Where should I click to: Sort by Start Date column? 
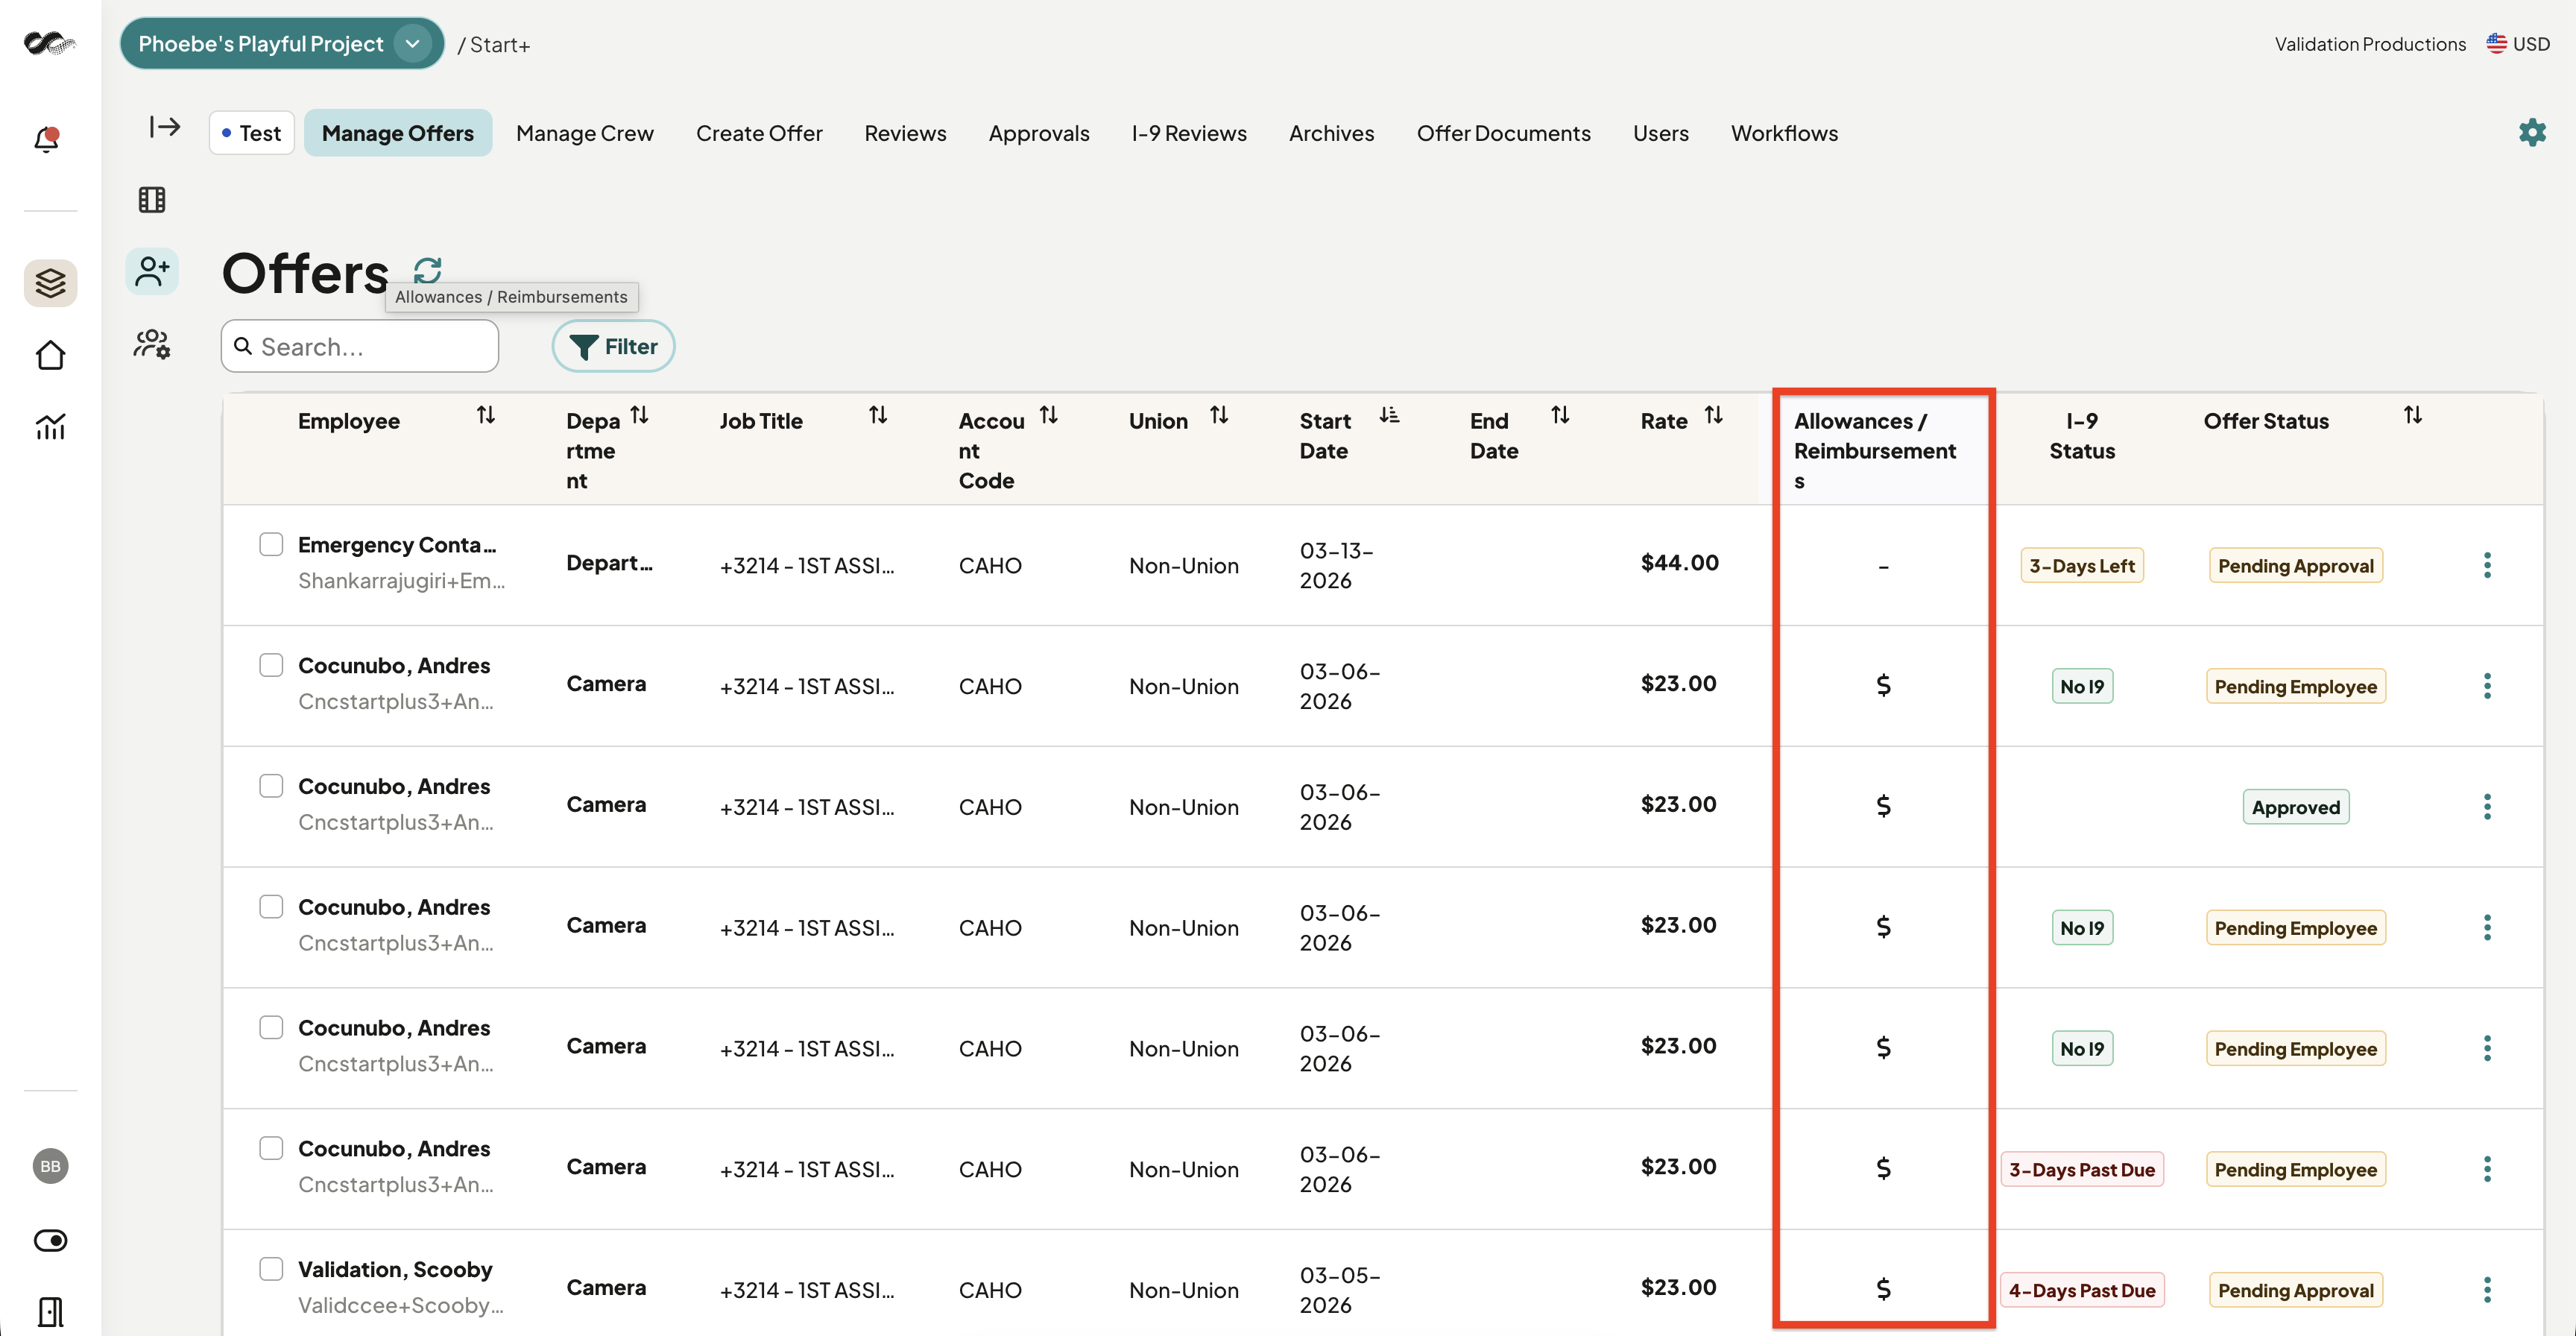click(x=1390, y=415)
